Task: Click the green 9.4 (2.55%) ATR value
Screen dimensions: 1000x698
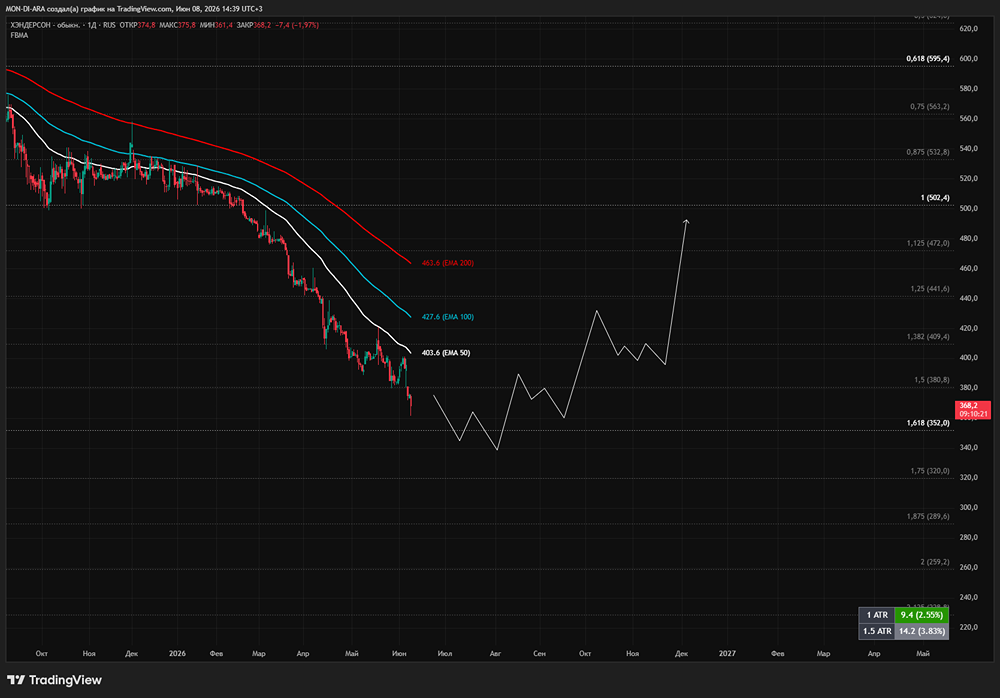Action: 922,615
